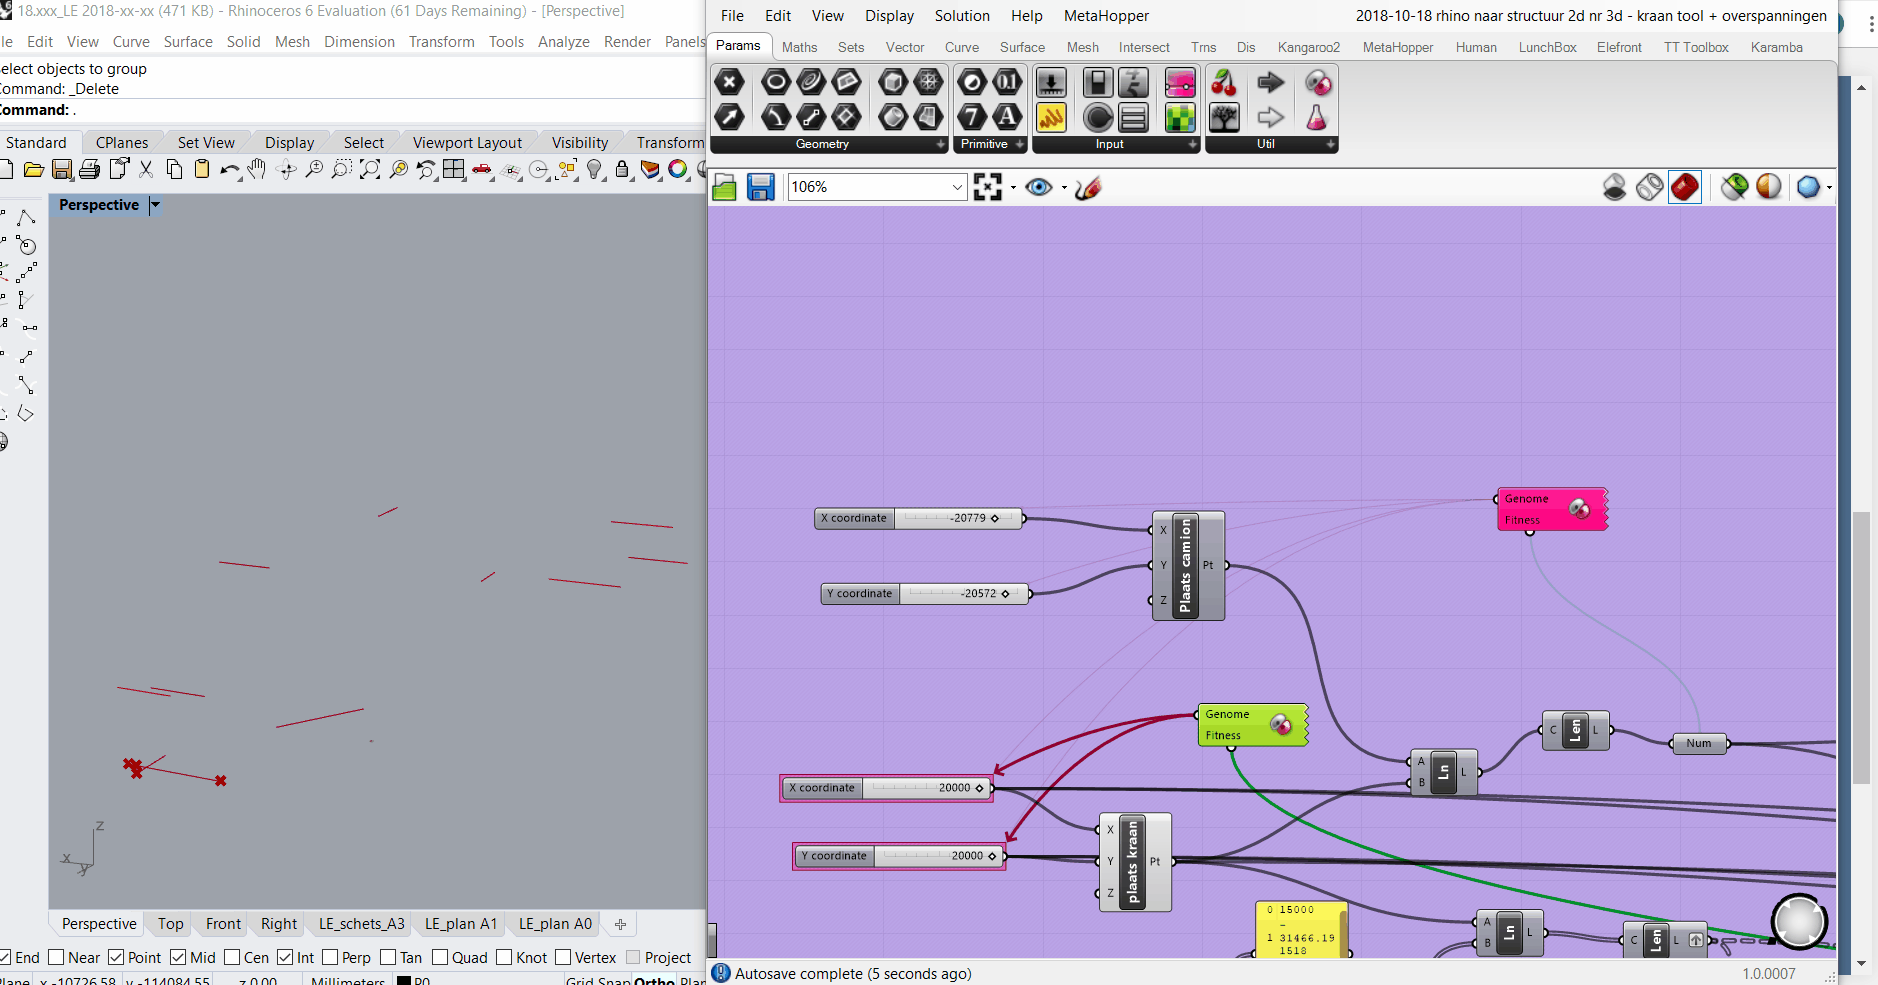
Task: Toggle Ortho in Rhino status bar
Action: (654, 980)
